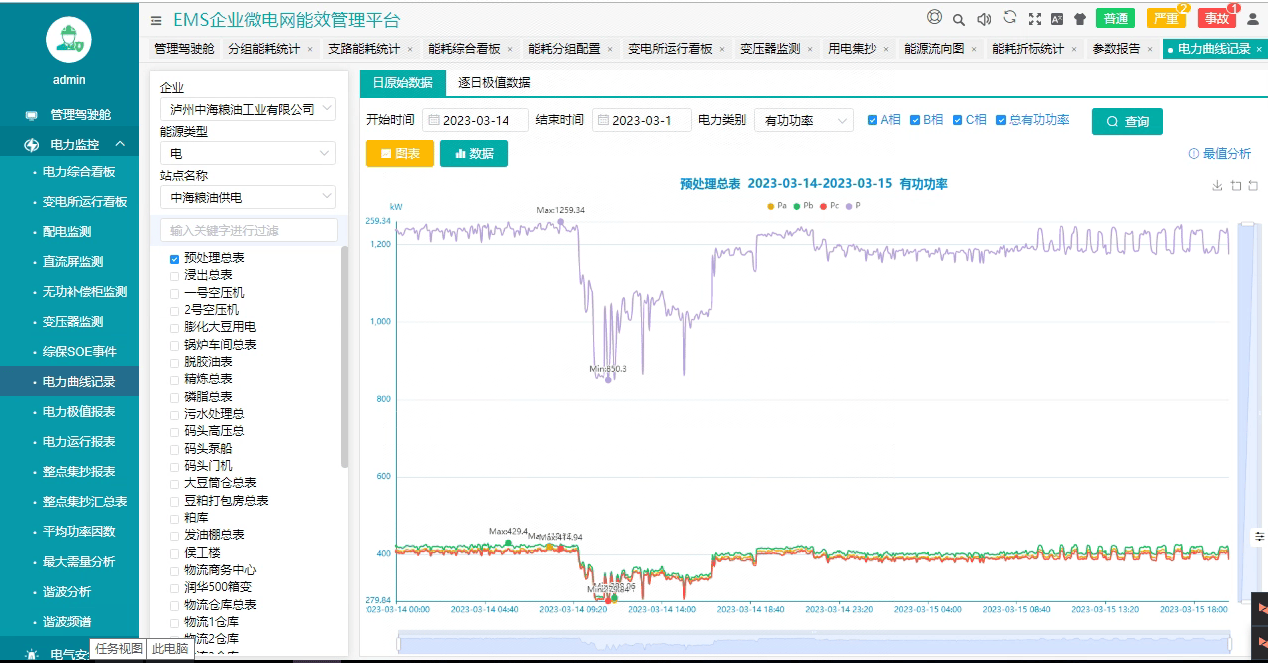Collapse the sidebar with the hamburger icon
The width and height of the screenshot is (1268, 663).
pyautogui.click(x=155, y=20)
